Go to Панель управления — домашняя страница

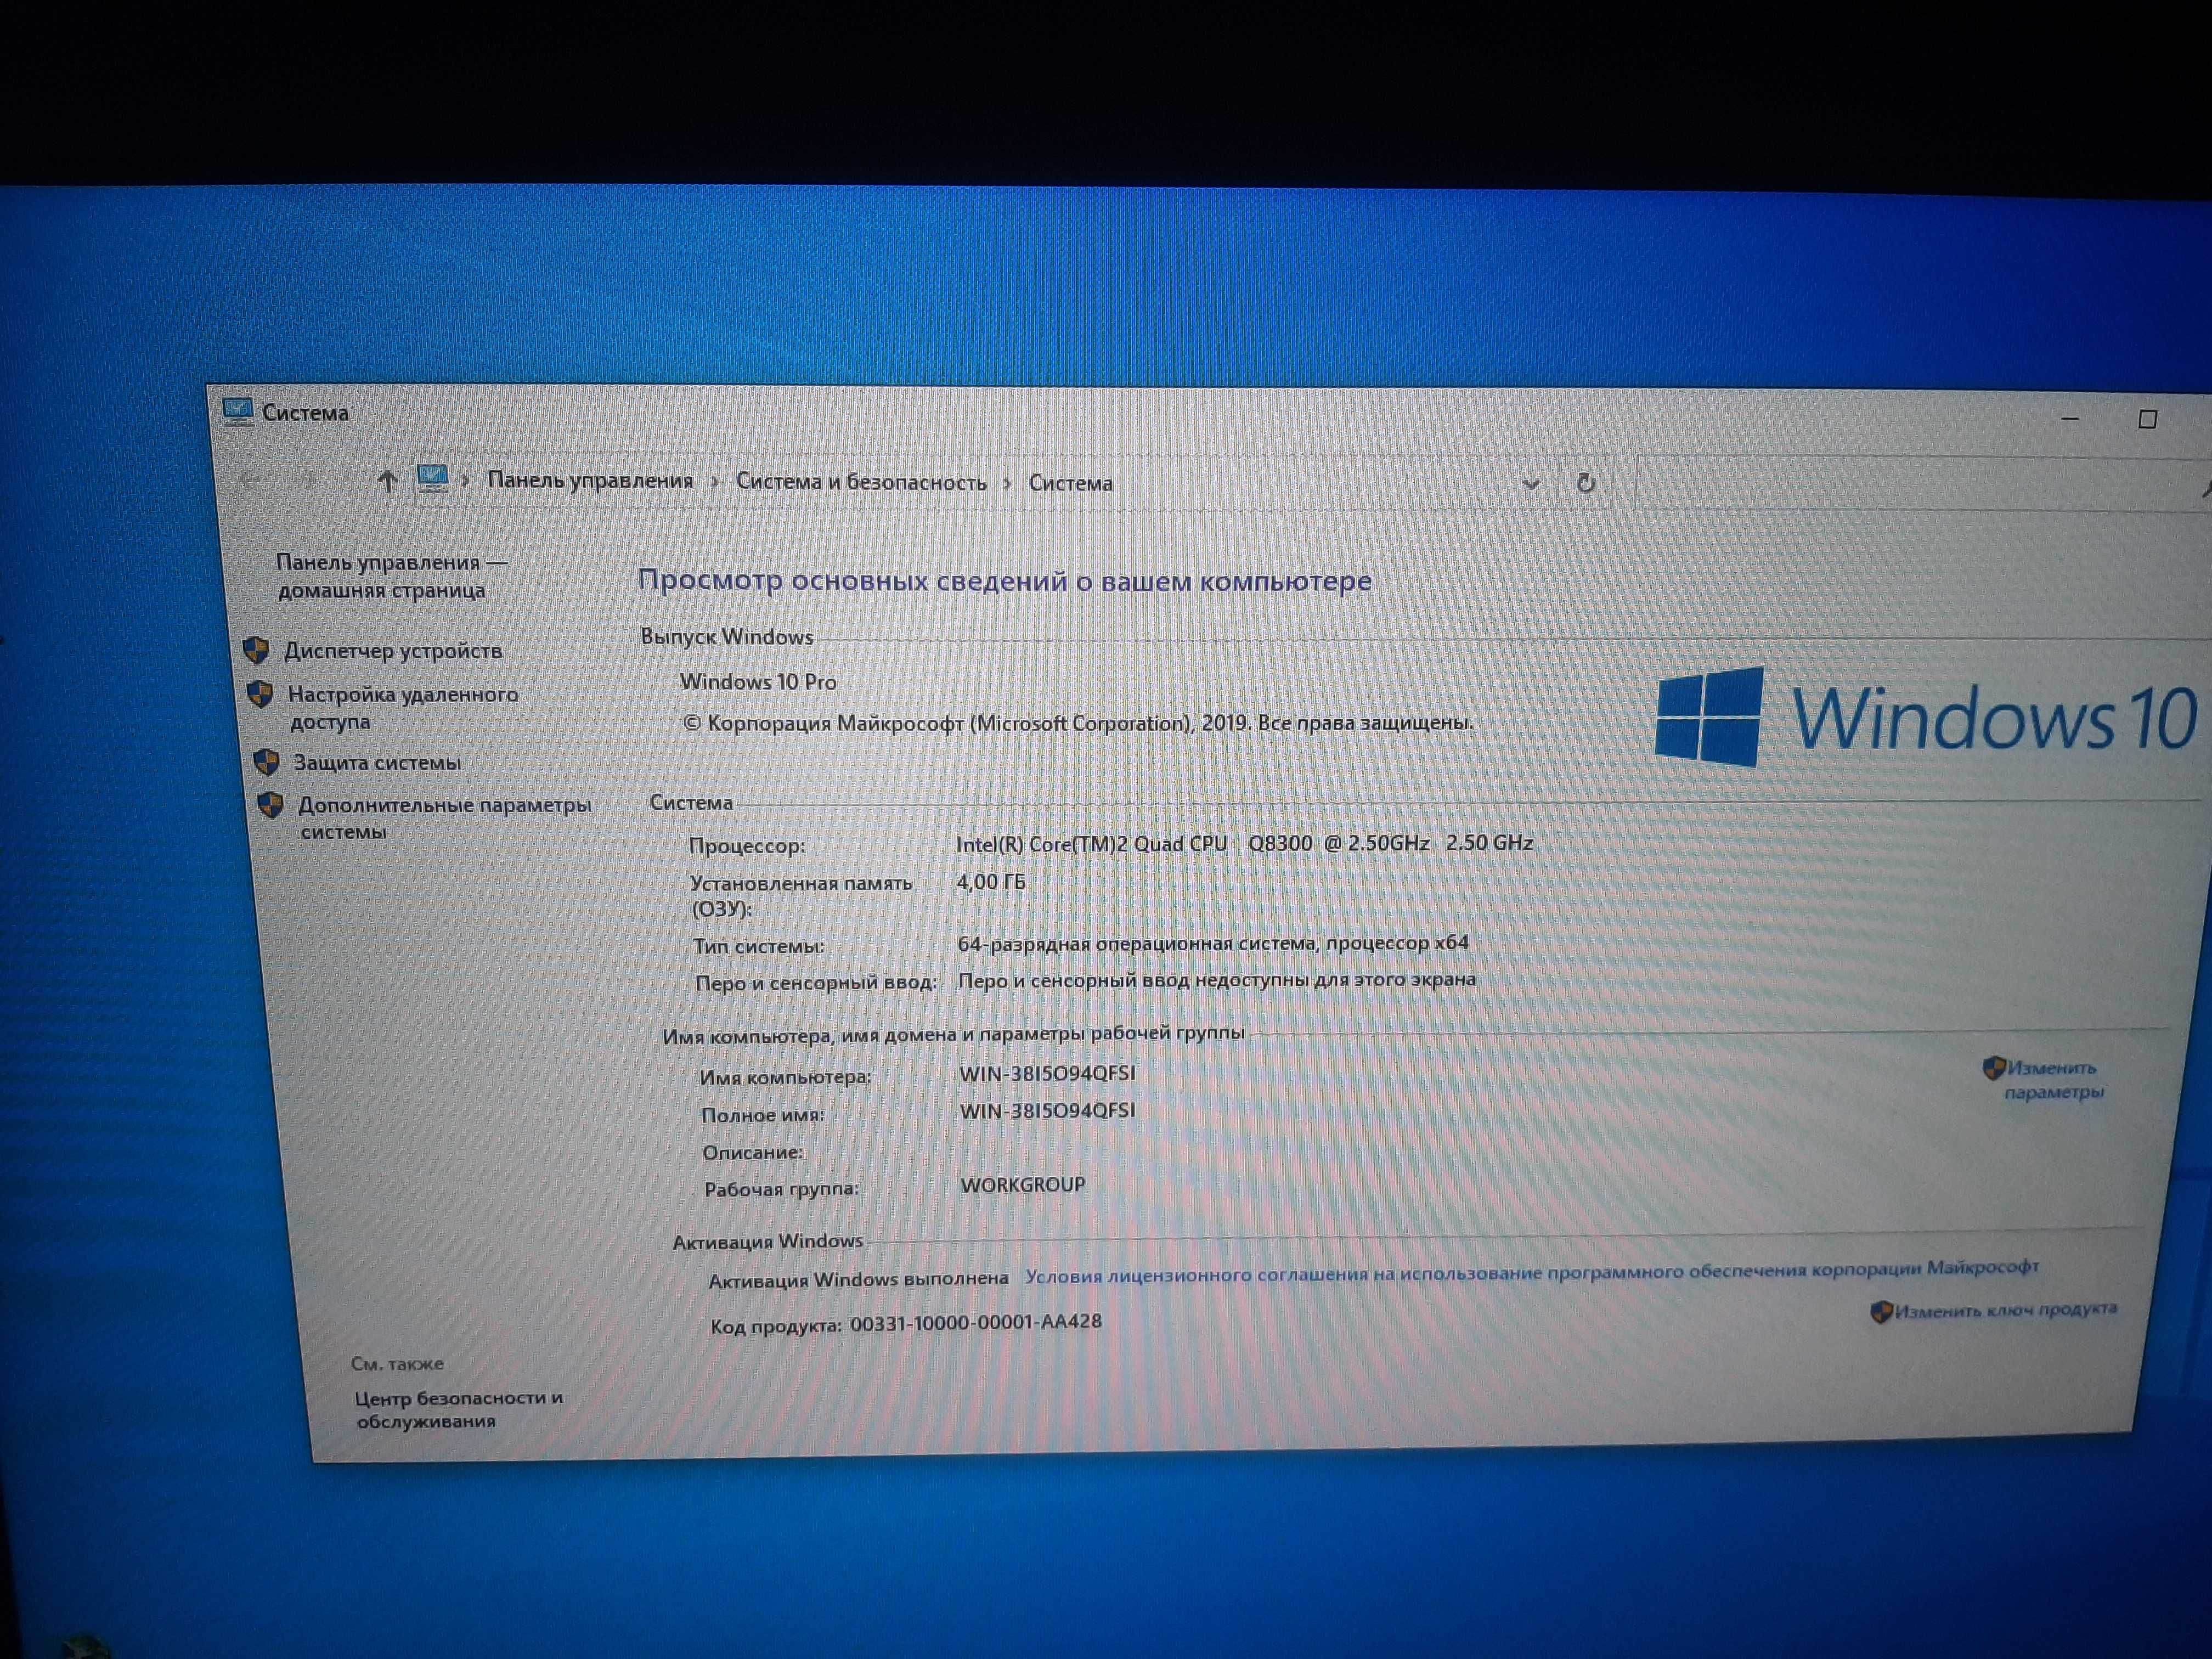point(391,576)
